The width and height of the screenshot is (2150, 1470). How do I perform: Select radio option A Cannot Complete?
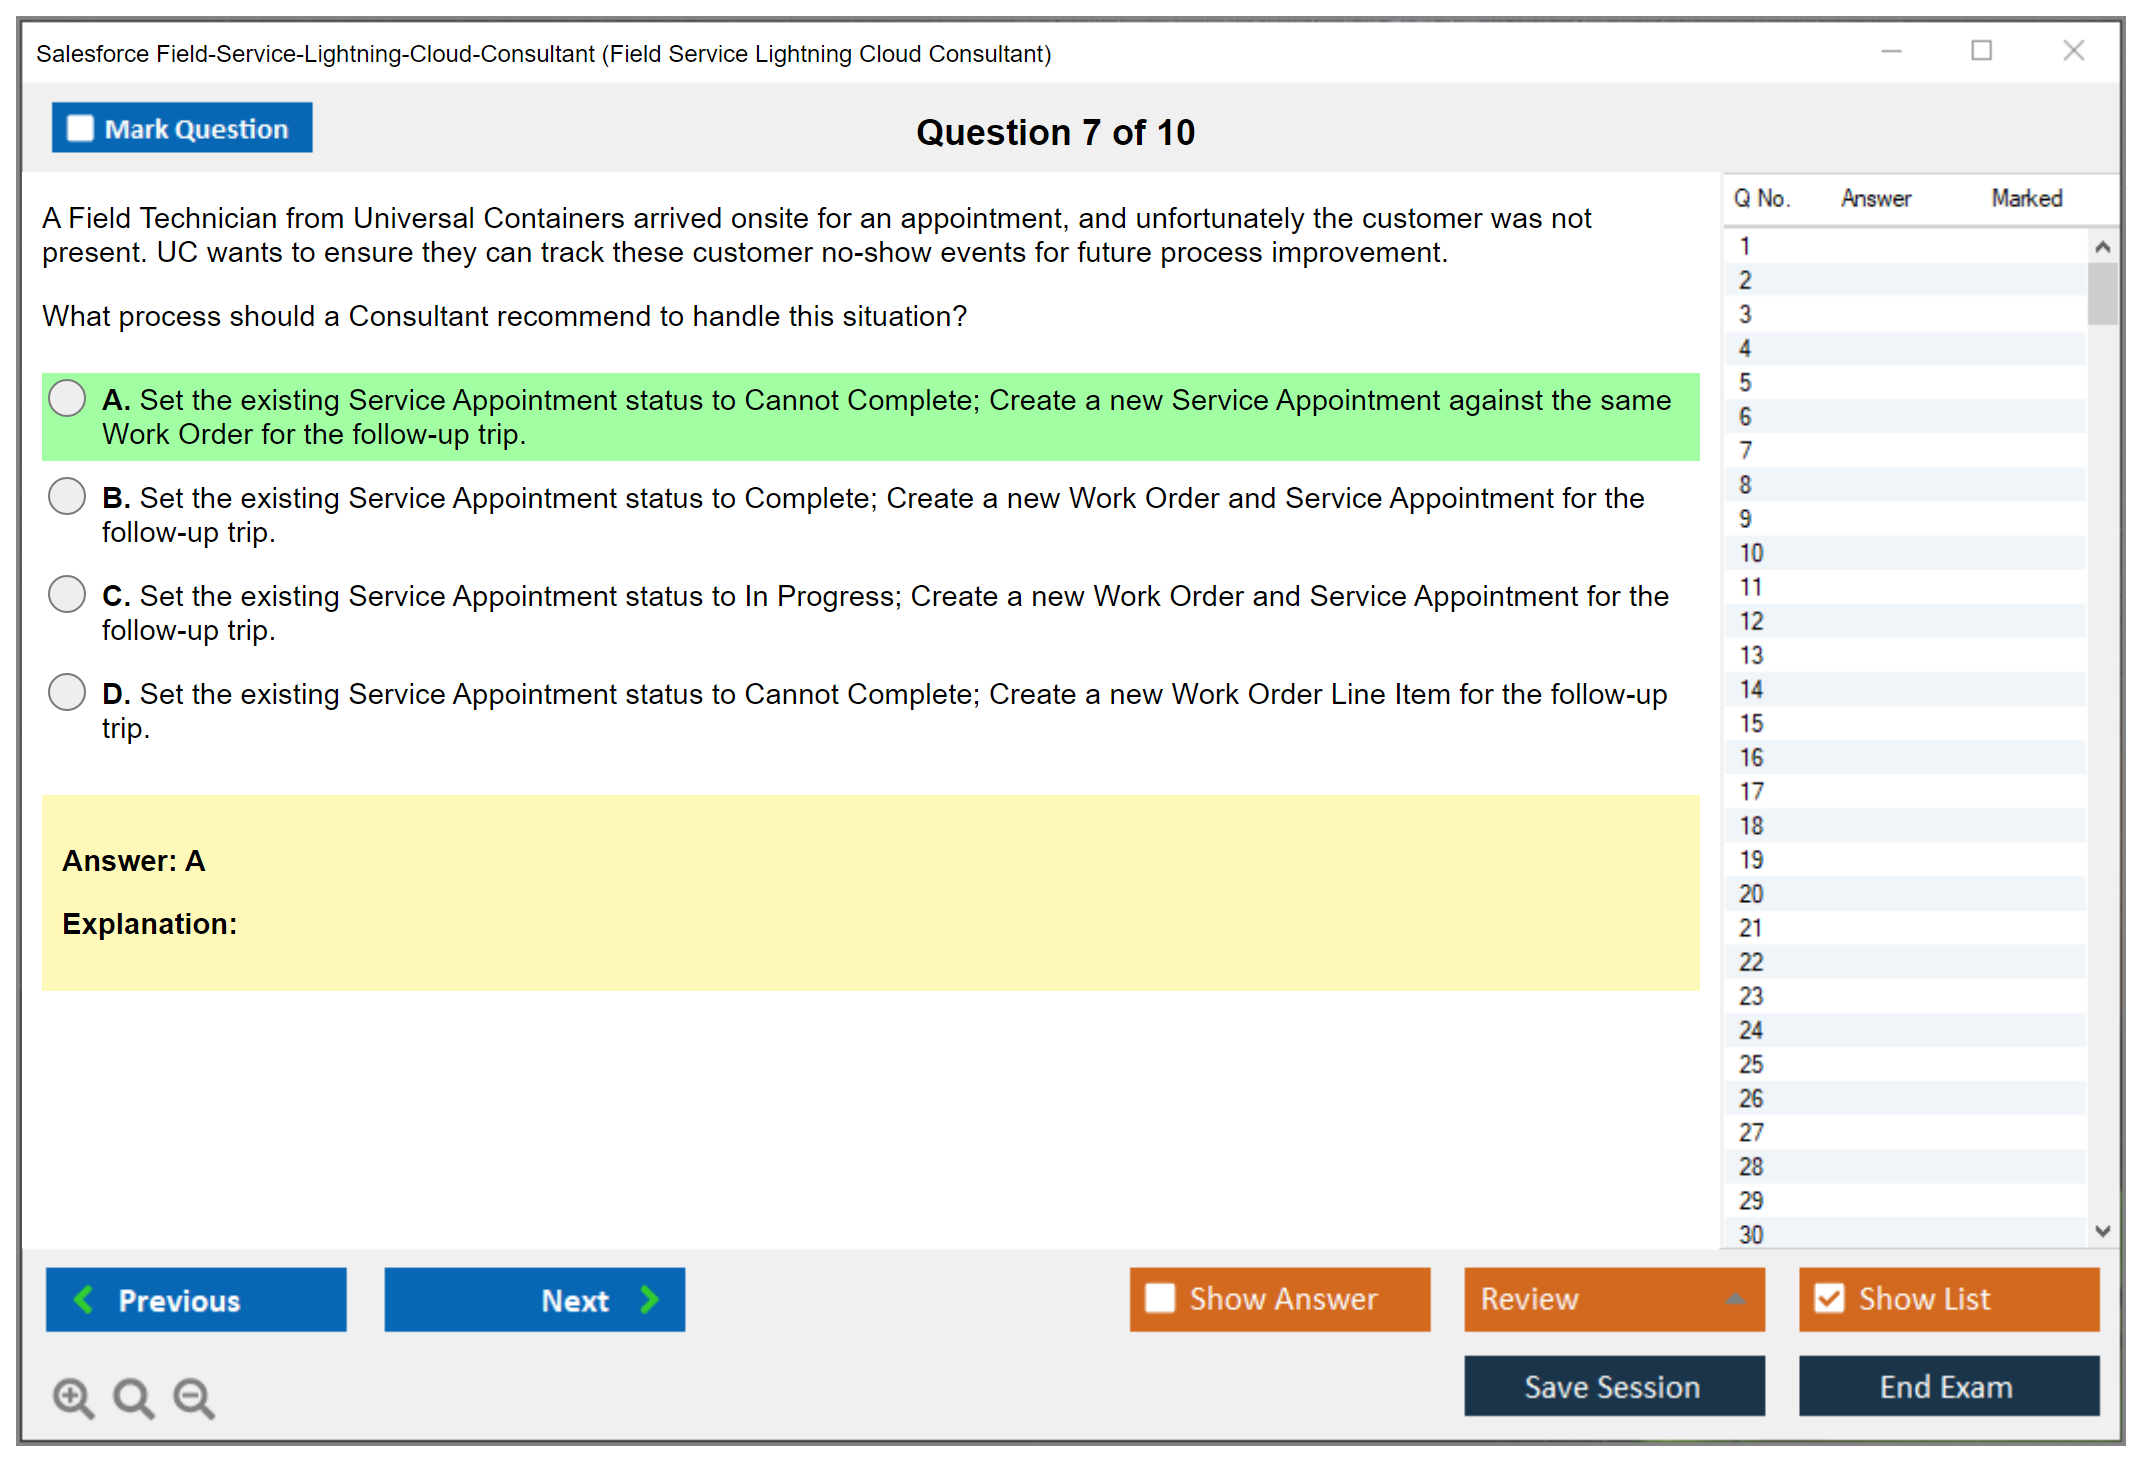(67, 398)
